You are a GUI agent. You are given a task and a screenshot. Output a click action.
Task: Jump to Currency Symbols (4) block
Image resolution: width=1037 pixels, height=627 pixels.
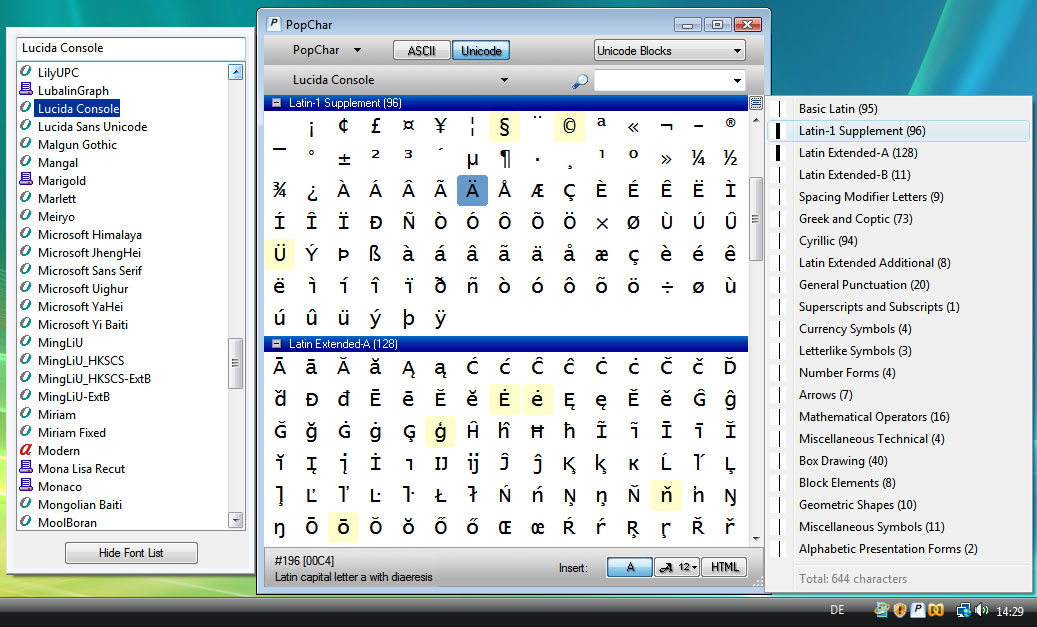point(854,329)
